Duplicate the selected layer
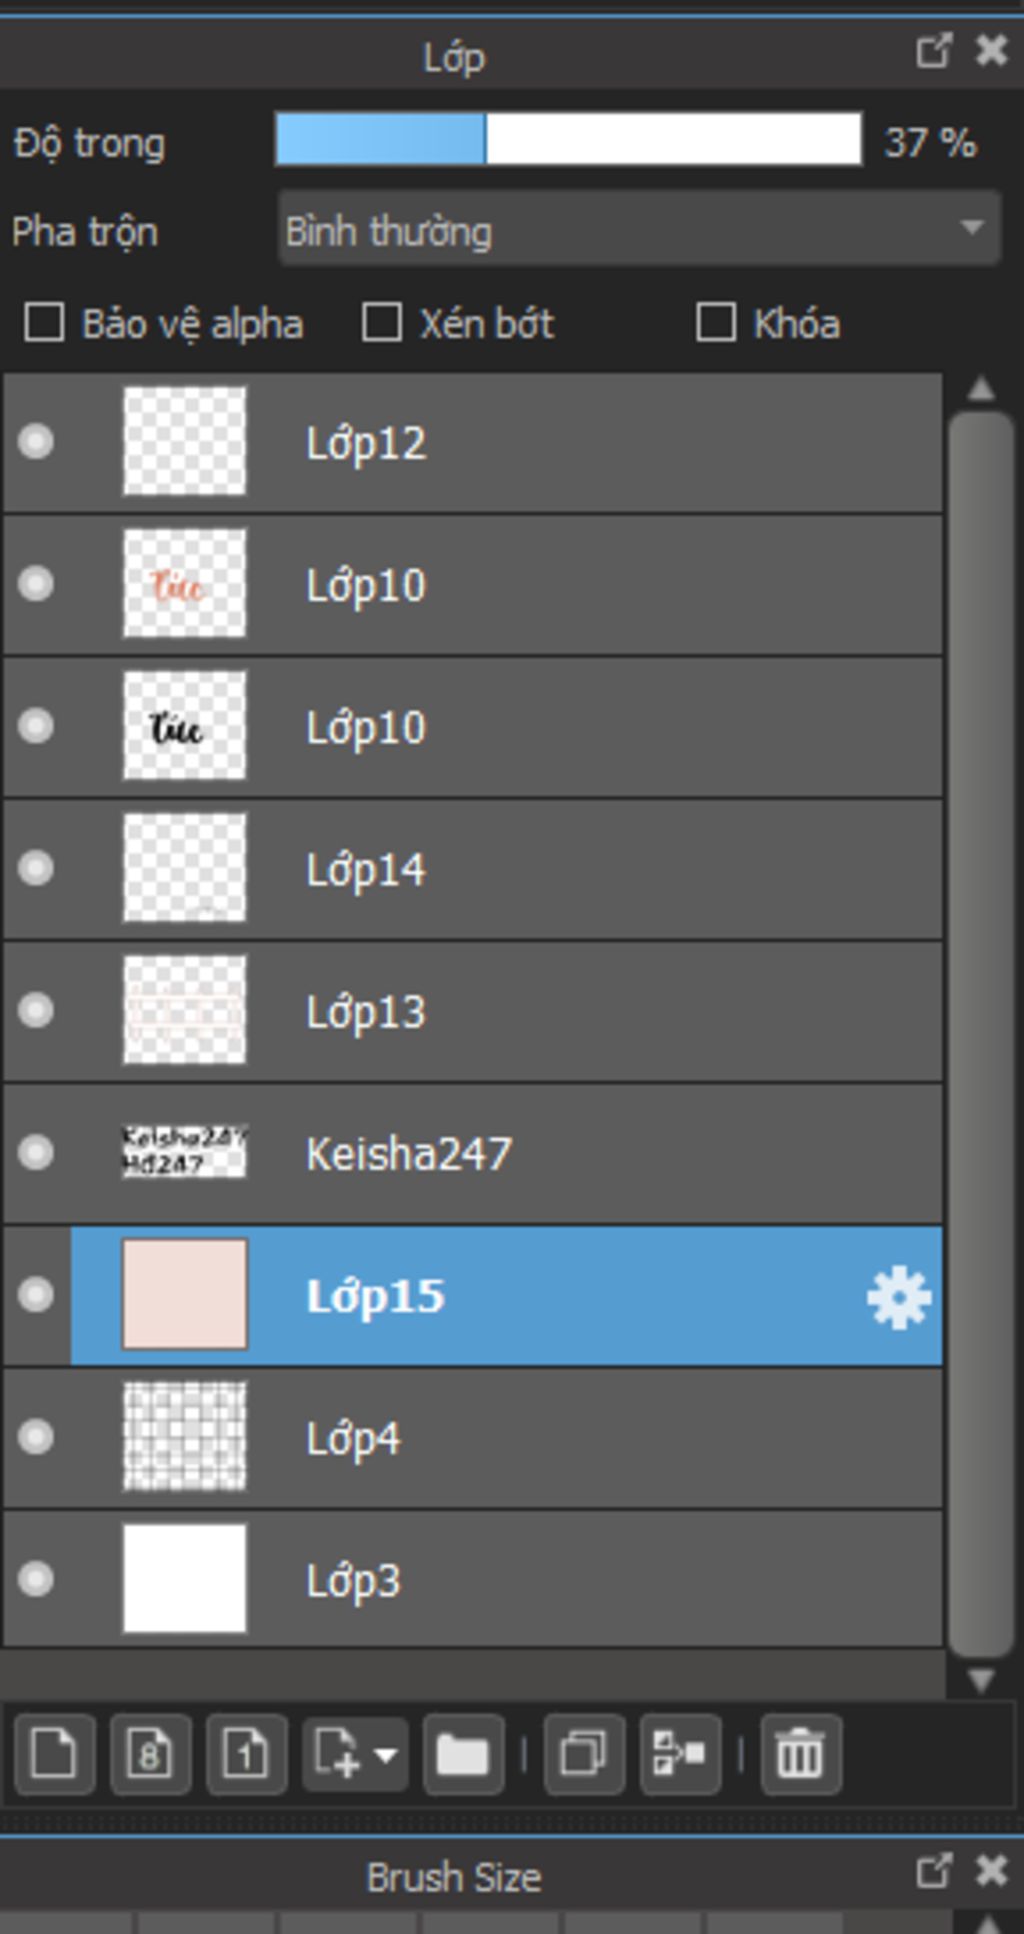The width and height of the screenshot is (1024, 1934). (584, 1754)
